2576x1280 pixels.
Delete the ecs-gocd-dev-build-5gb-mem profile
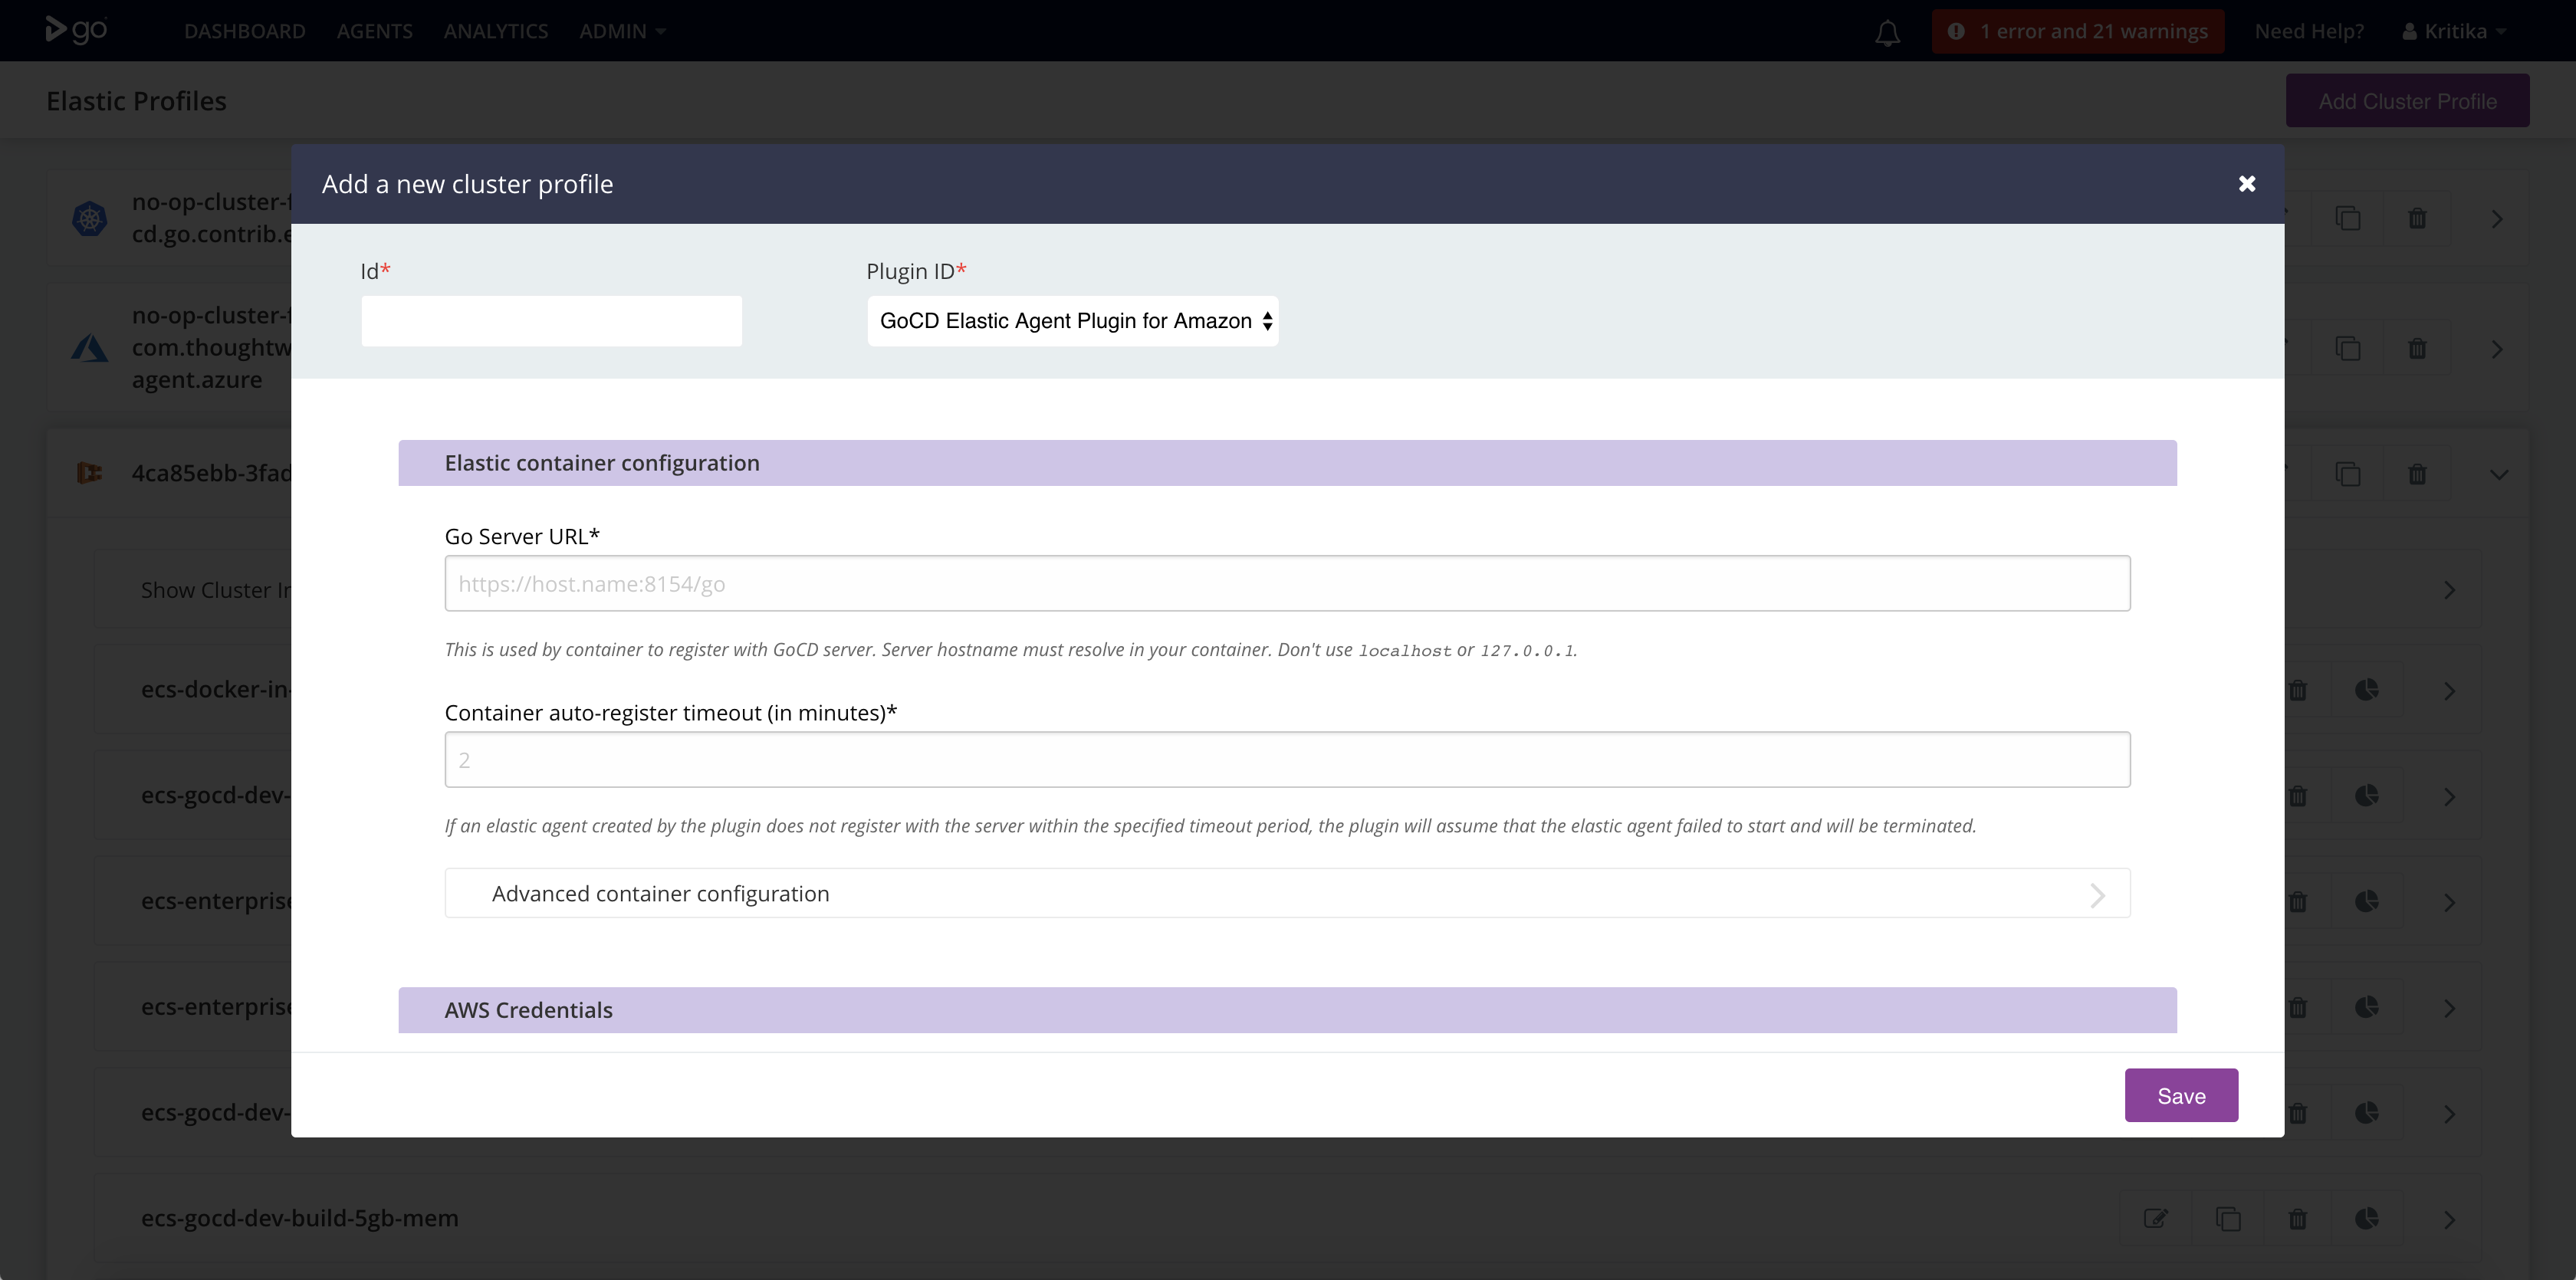(x=2297, y=1219)
